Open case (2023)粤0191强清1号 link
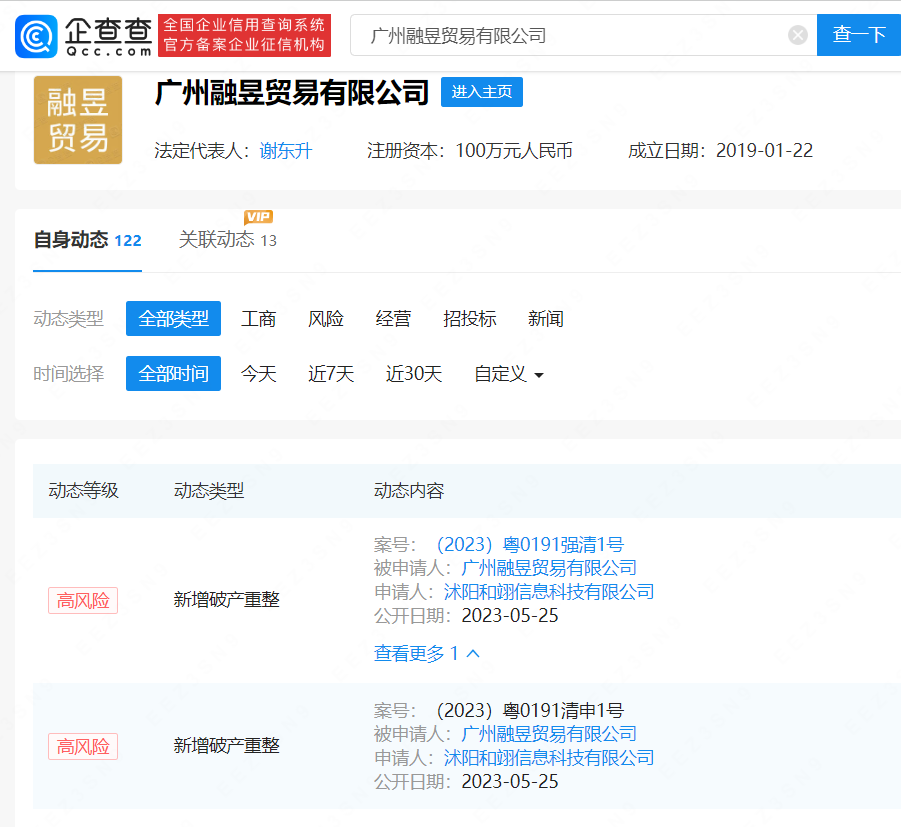This screenshot has width=901, height=827. pos(530,544)
